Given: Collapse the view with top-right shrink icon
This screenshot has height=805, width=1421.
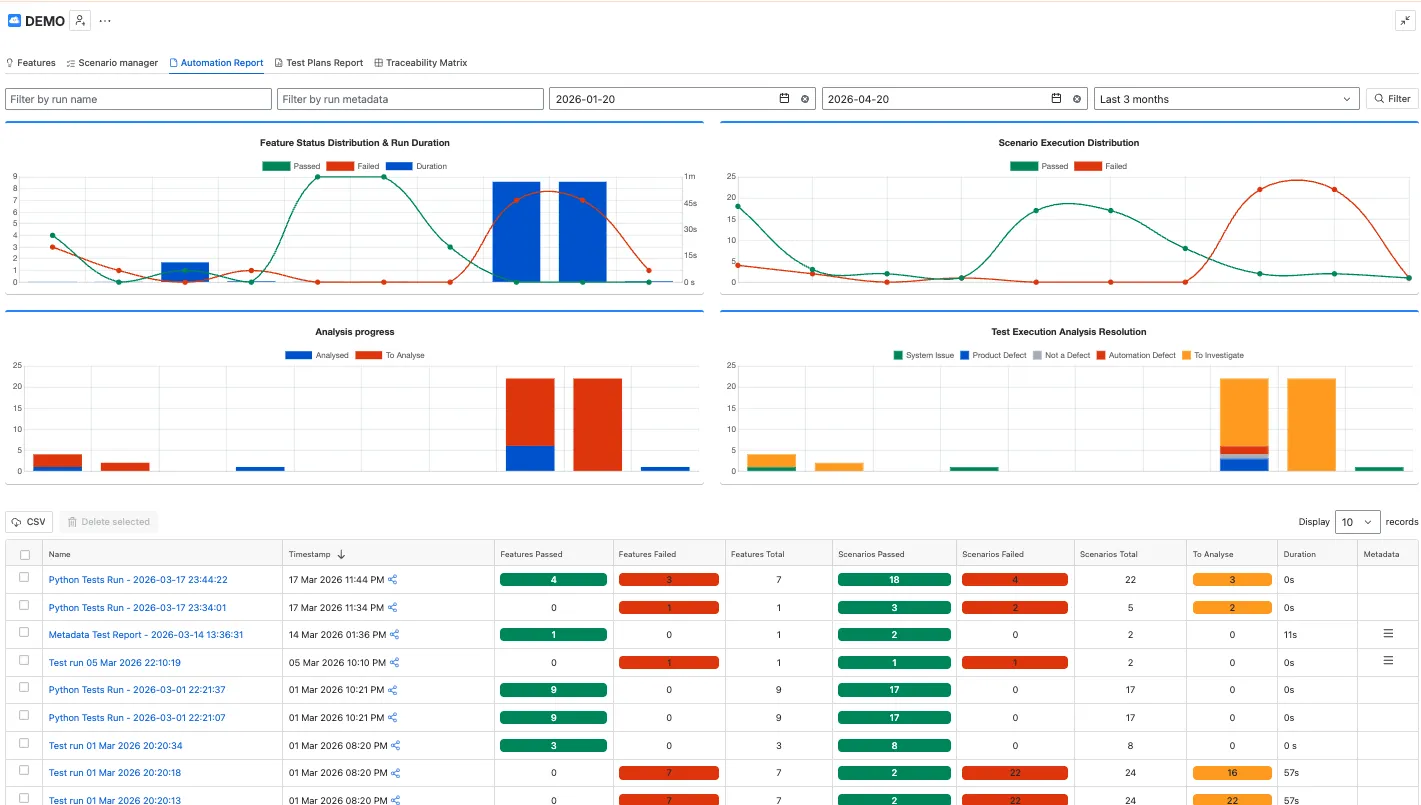Looking at the screenshot, I should 1405,21.
